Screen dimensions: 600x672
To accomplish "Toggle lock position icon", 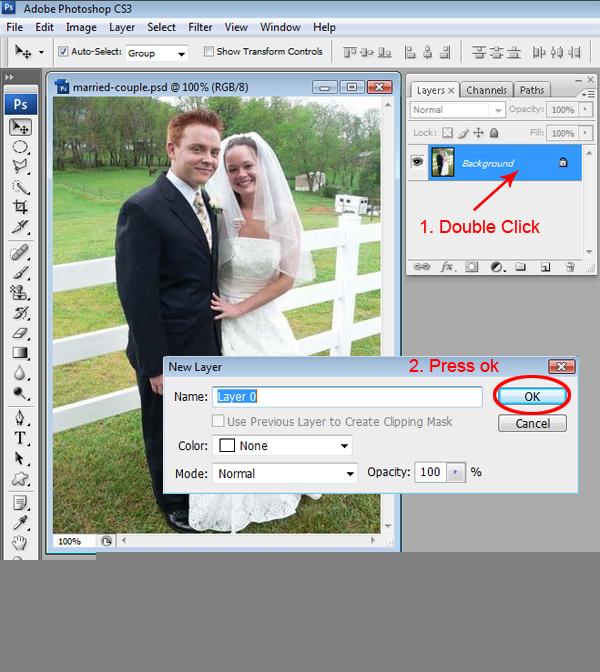I will point(478,133).
